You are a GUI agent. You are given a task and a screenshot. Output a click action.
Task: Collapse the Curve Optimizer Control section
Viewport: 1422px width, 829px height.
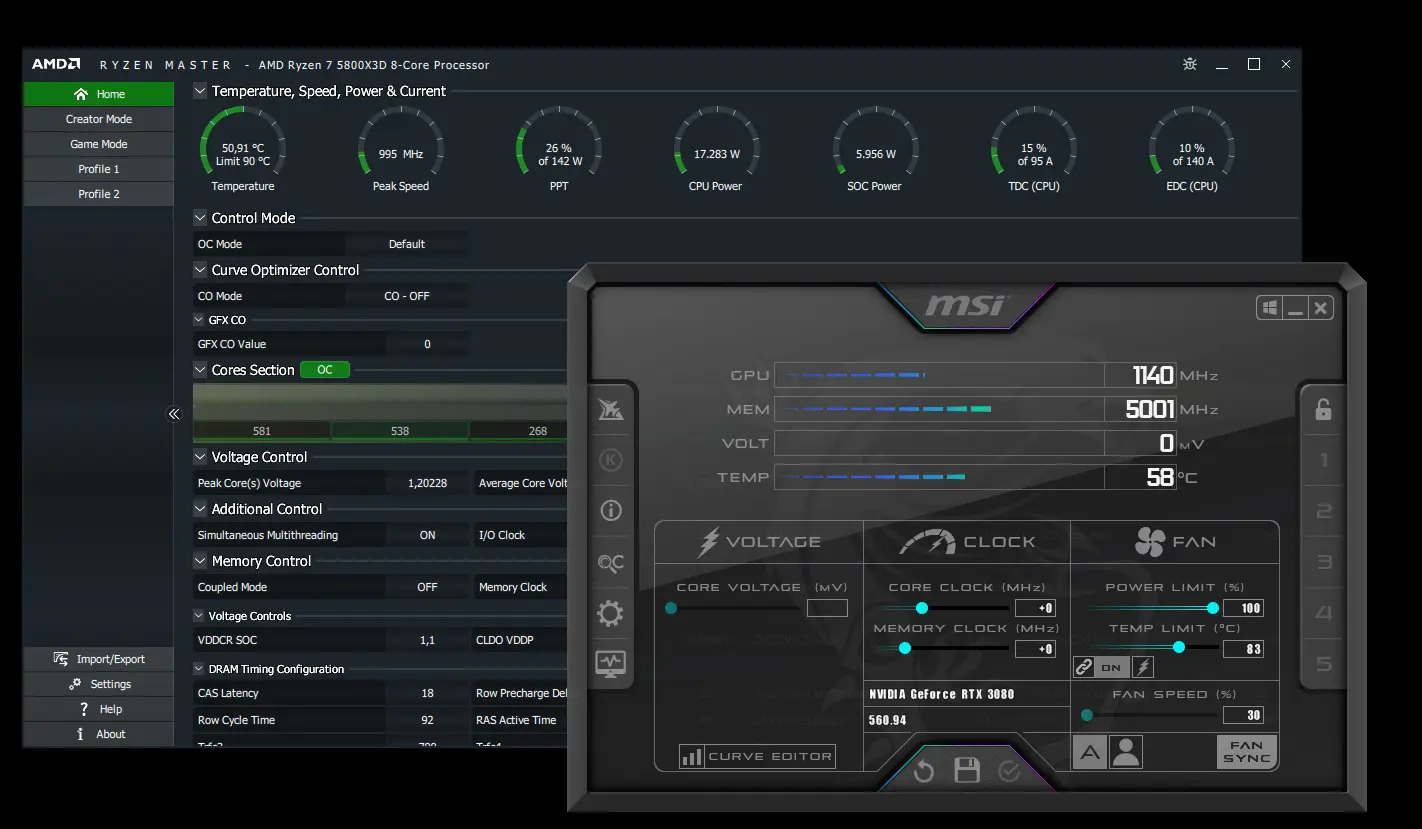(200, 270)
